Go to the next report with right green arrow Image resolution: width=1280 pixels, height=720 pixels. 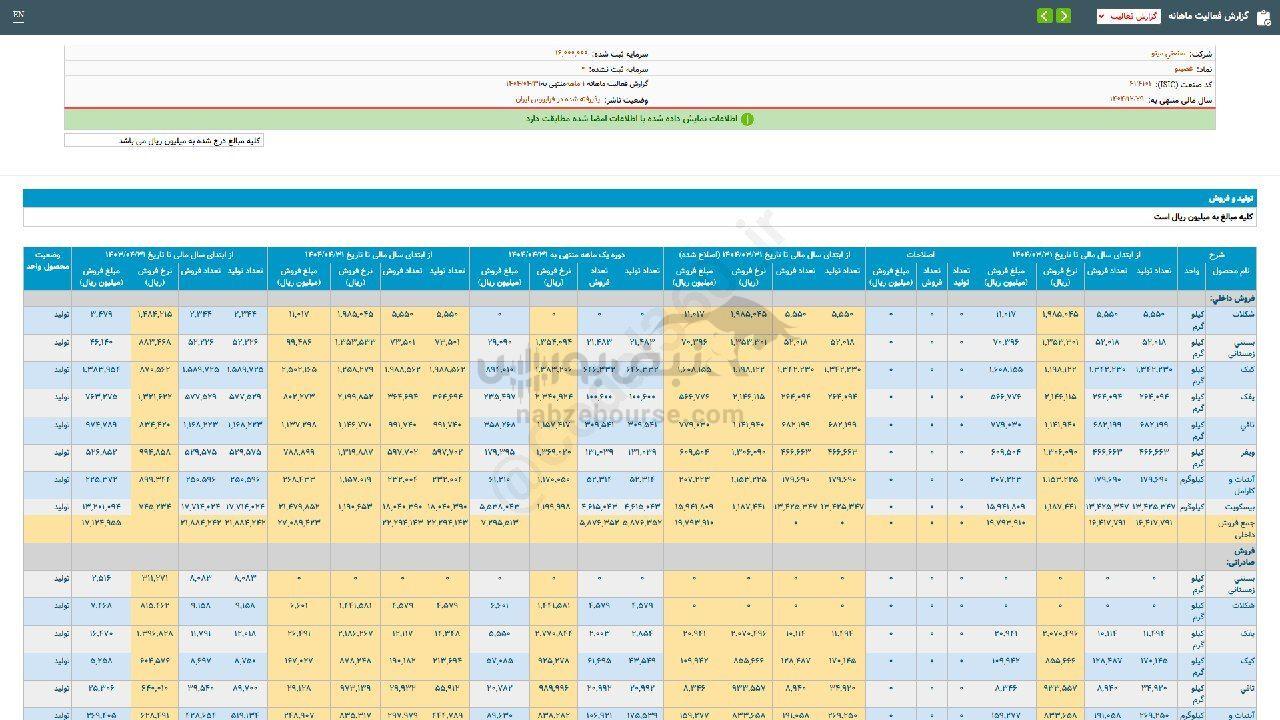pyautogui.click(x=1063, y=16)
